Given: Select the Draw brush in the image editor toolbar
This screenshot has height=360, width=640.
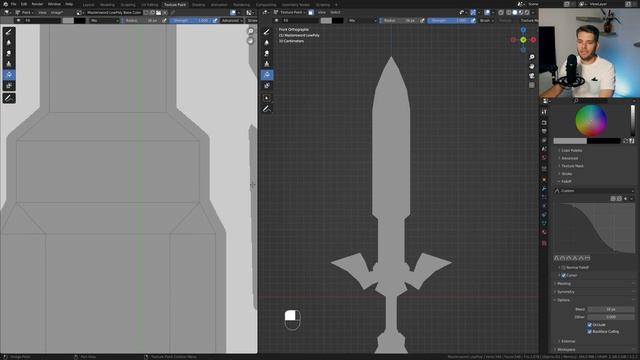Looking at the screenshot, I should coord(9,32).
